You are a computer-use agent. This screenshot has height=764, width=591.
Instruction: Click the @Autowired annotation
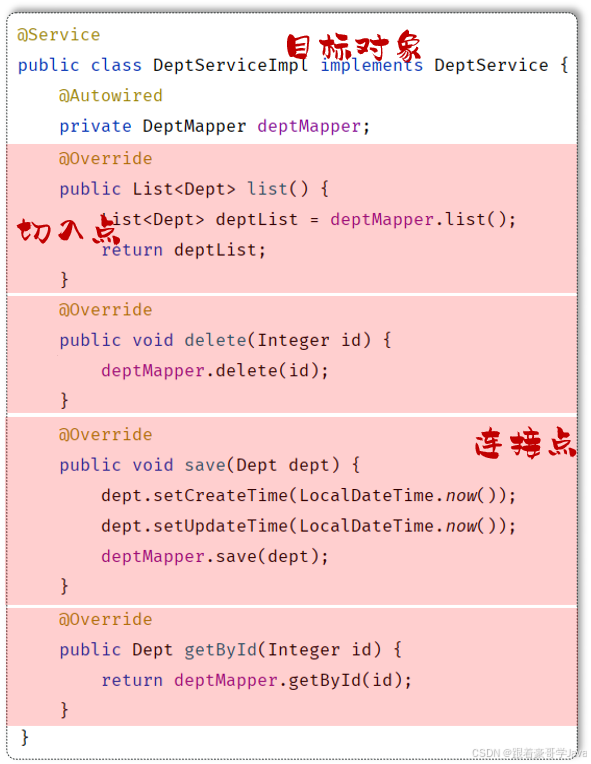[111, 96]
